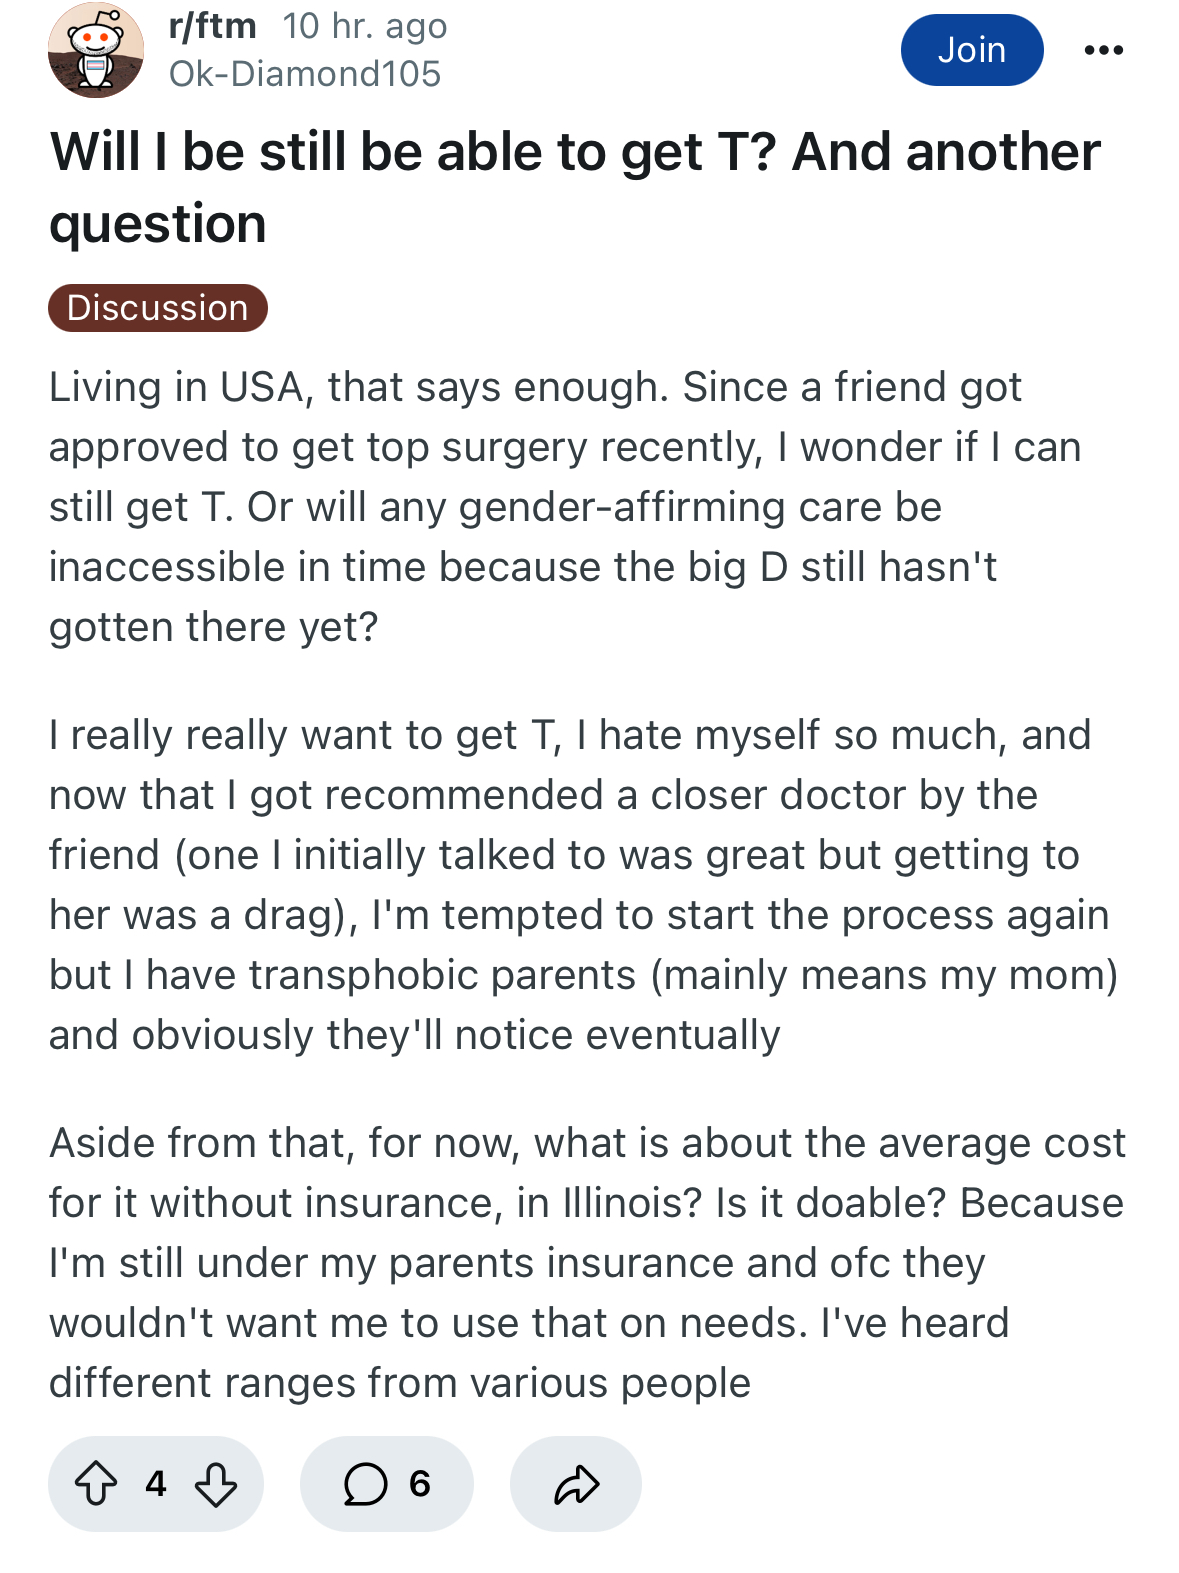Open the post title about getting T

coord(575,188)
